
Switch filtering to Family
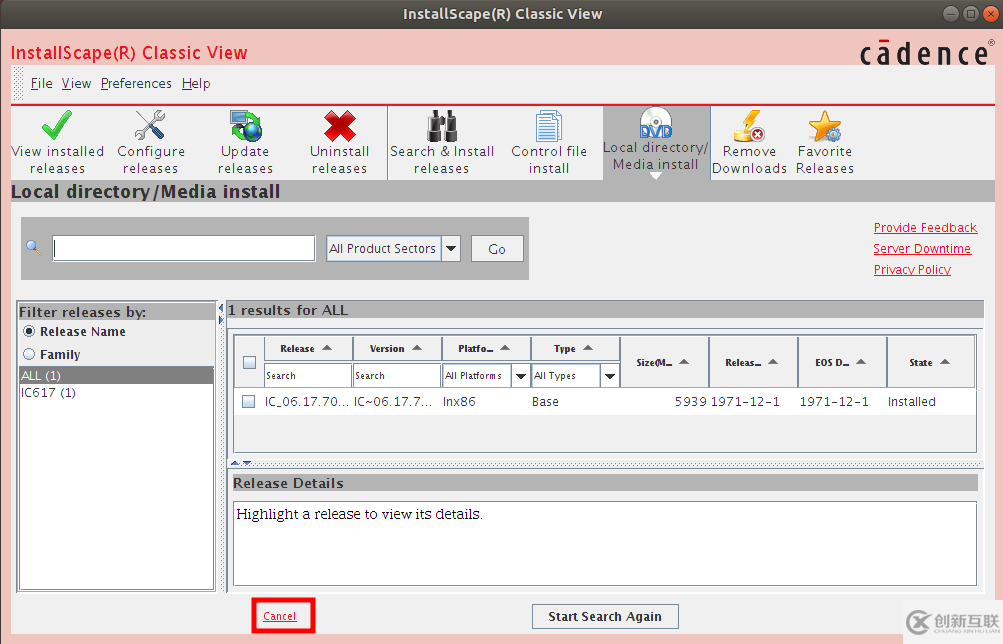click(x=31, y=354)
